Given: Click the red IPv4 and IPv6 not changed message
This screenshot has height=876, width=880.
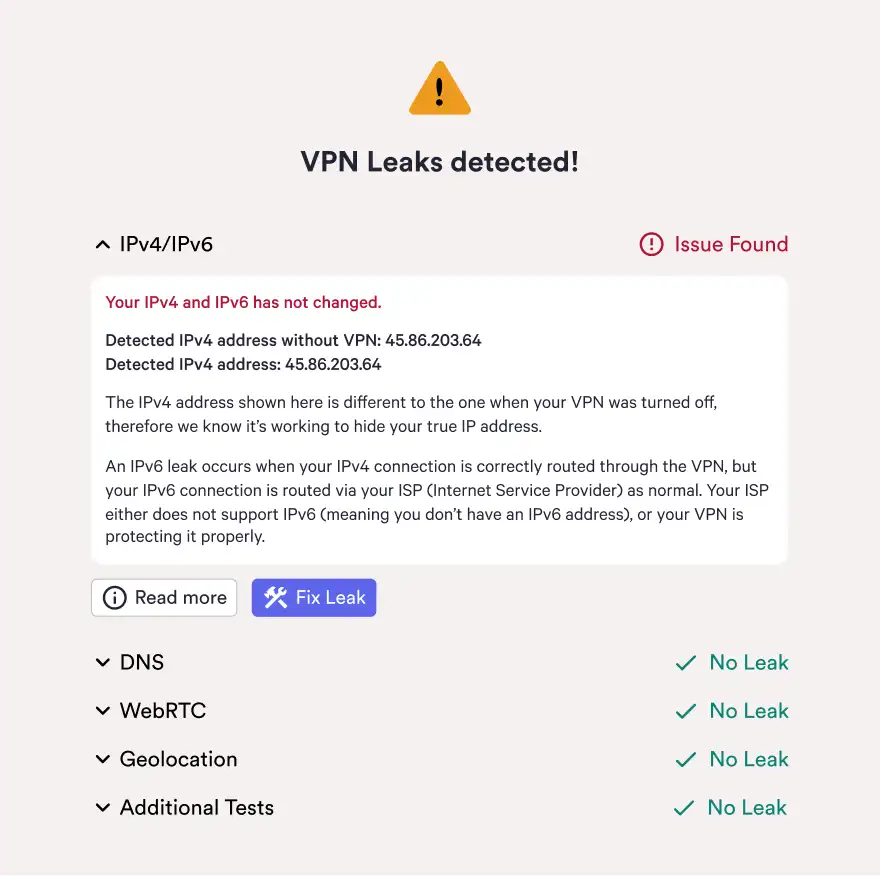Looking at the screenshot, I should (243, 302).
